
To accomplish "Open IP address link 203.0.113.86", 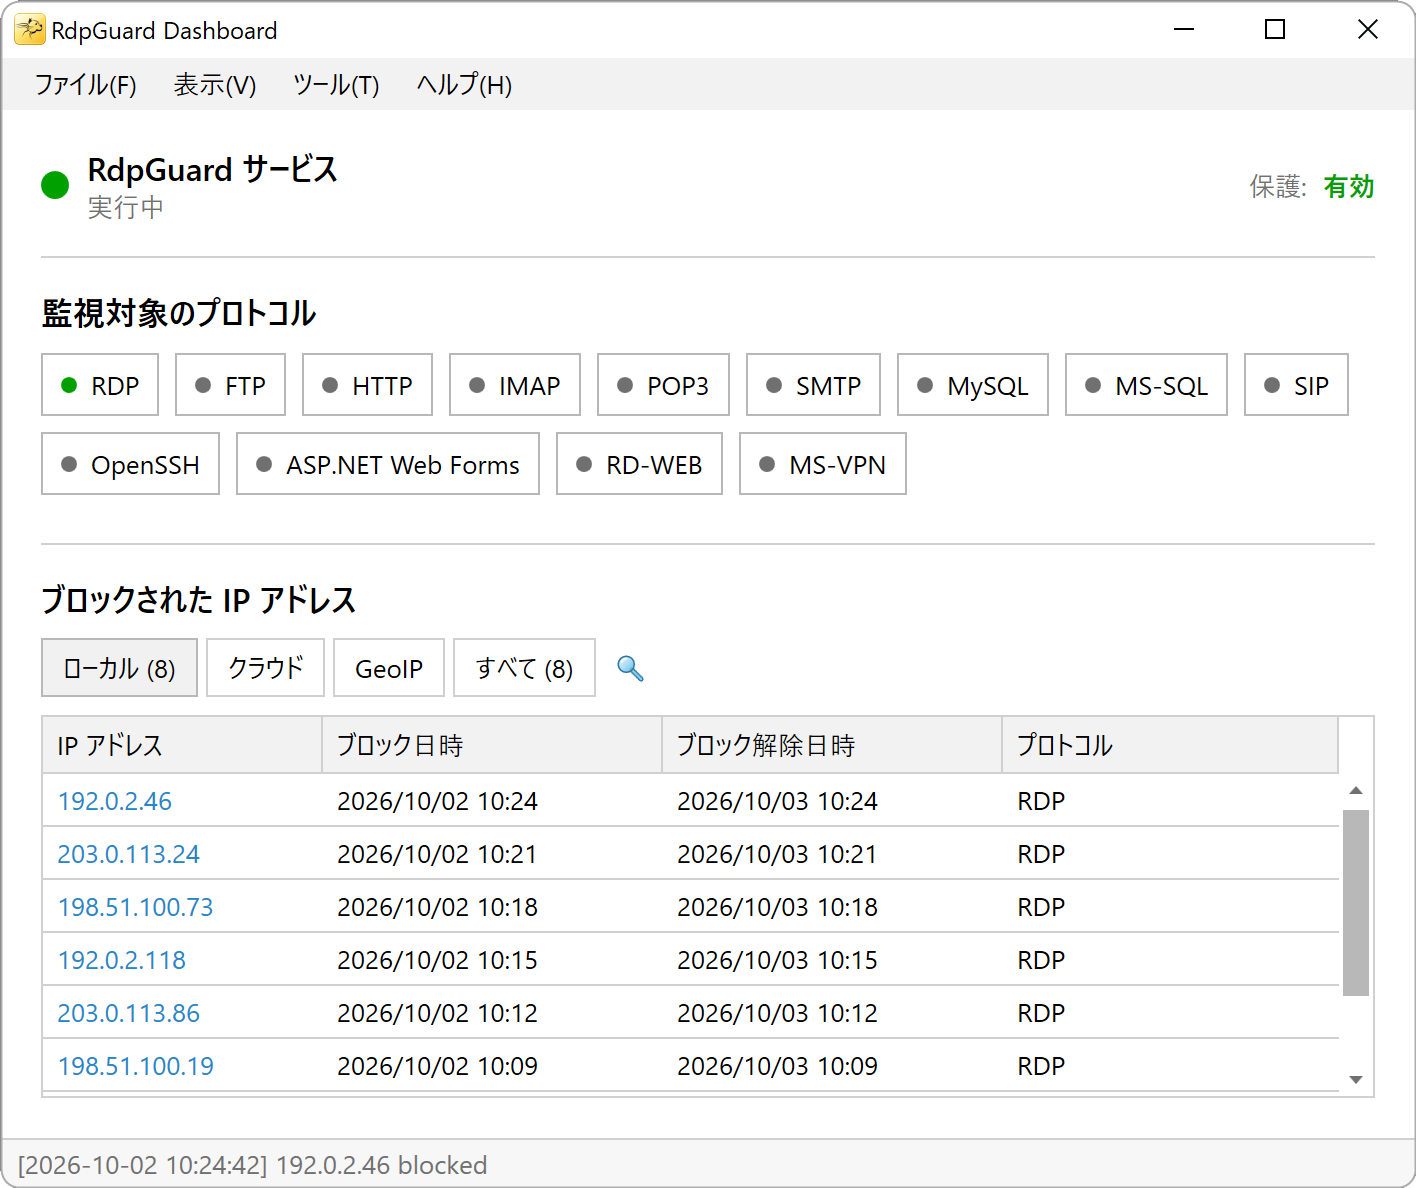I will point(128,1013).
